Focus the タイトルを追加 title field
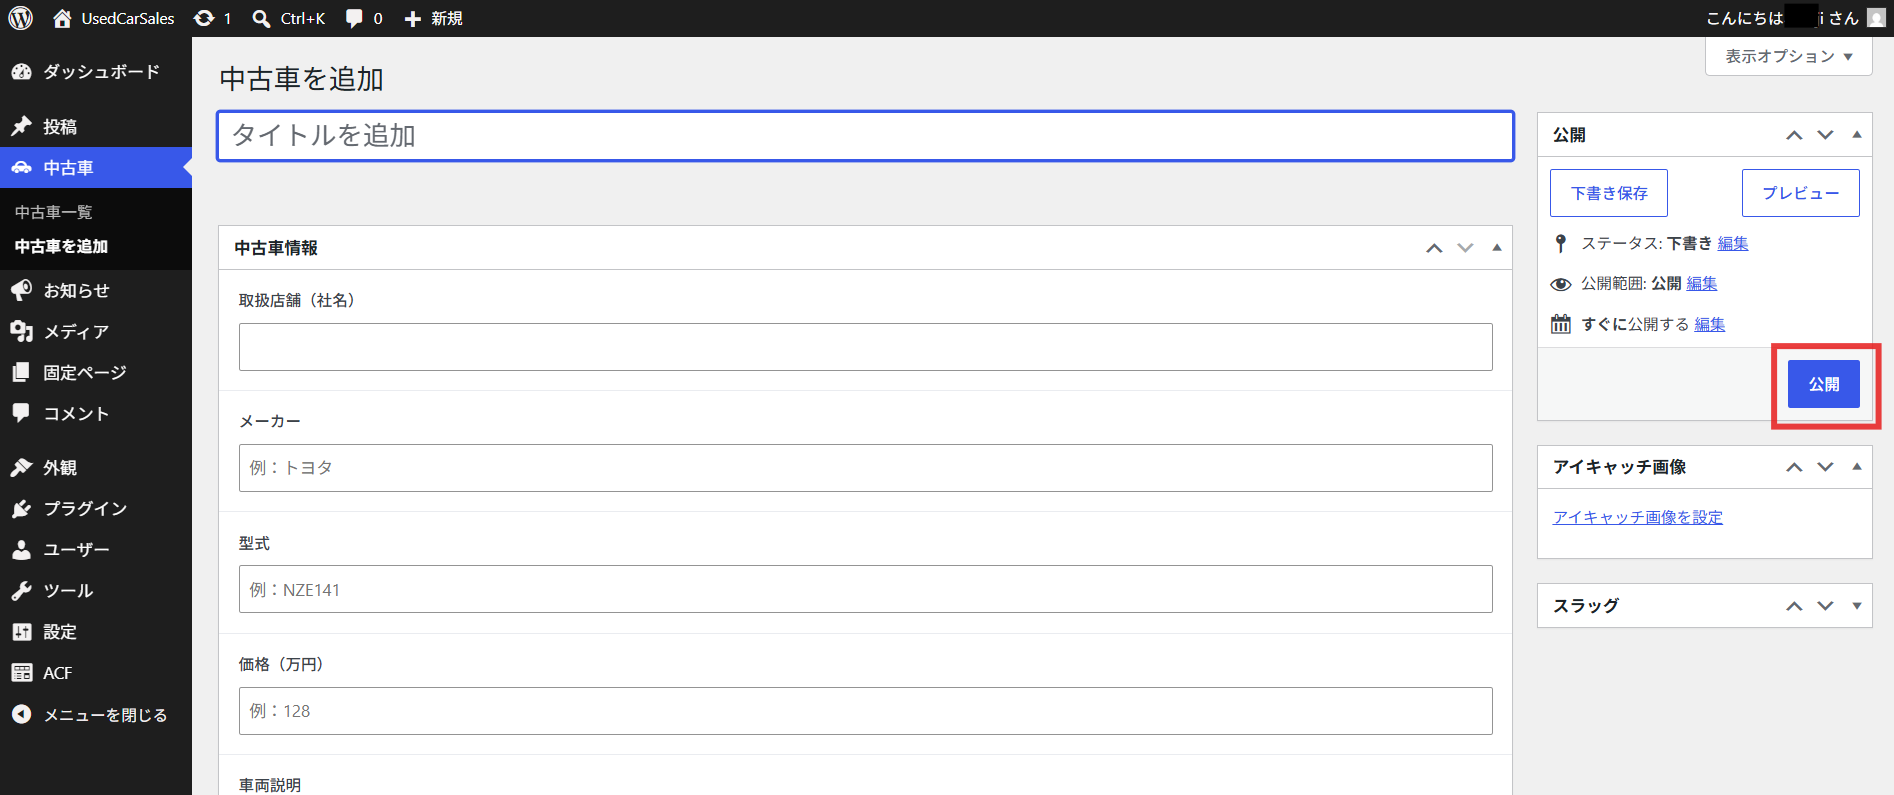Screen dimensions: 1894x795 point(865,136)
